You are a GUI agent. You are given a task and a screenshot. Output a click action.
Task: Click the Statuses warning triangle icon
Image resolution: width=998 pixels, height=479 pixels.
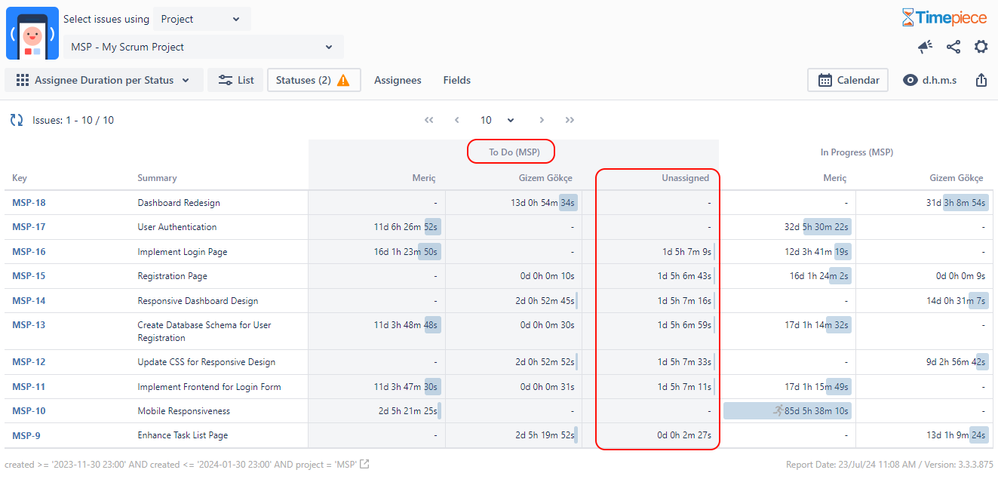coord(343,80)
